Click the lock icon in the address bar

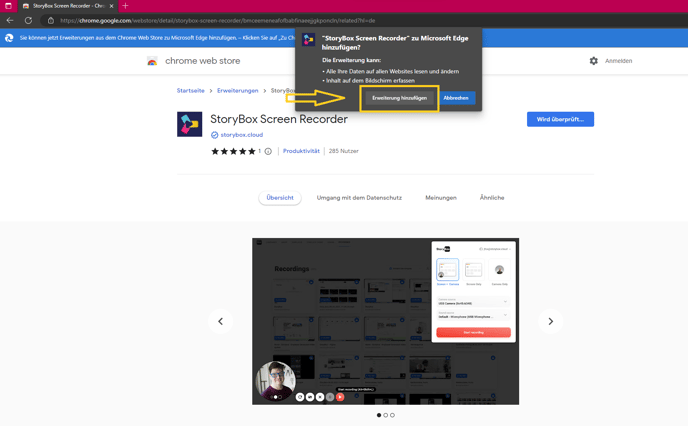pos(51,20)
